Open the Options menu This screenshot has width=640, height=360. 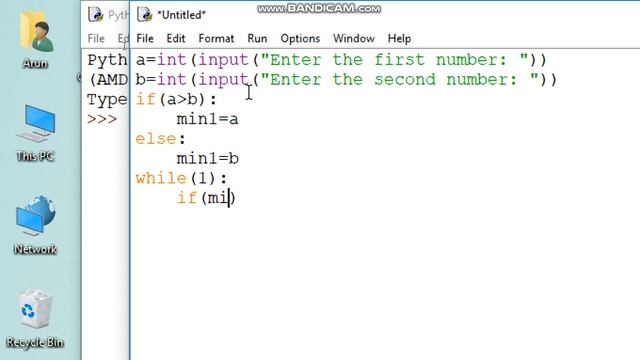click(300, 38)
